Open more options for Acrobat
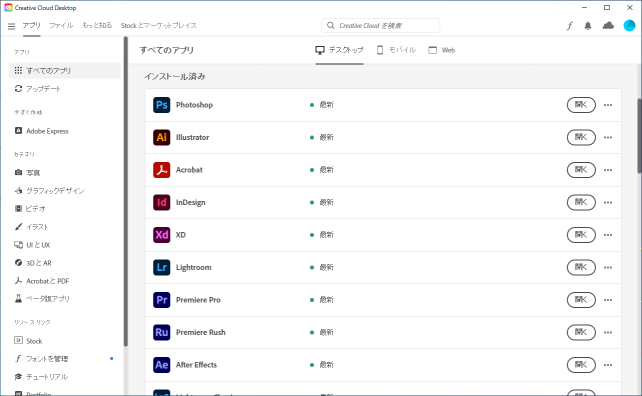This screenshot has height=396, width=642. pyautogui.click(x=608, y=170)
